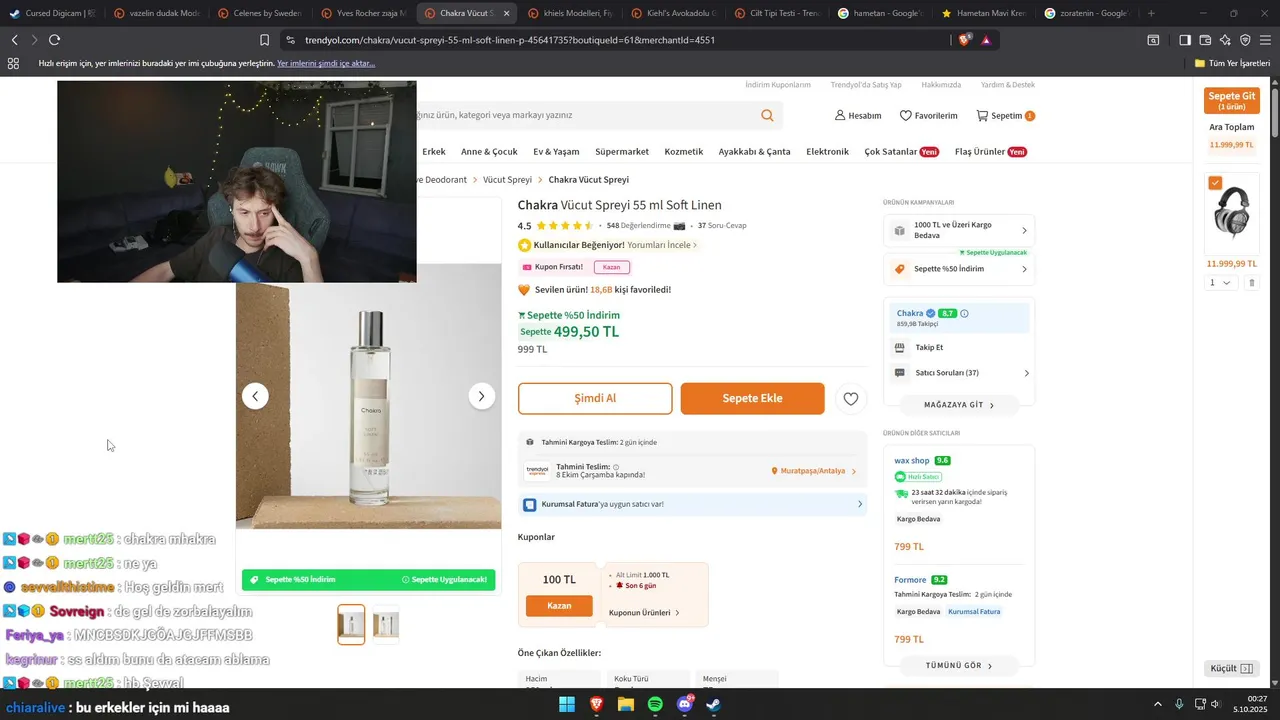The image size is (1280, 720).
Task: Select first product thumbnail image
Action: [351, 624]
